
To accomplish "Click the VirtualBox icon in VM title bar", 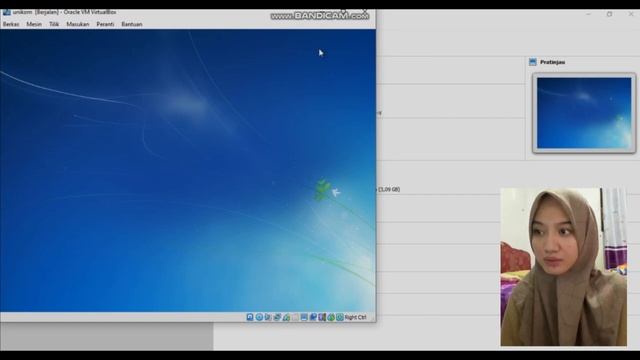I will (7, 12).
